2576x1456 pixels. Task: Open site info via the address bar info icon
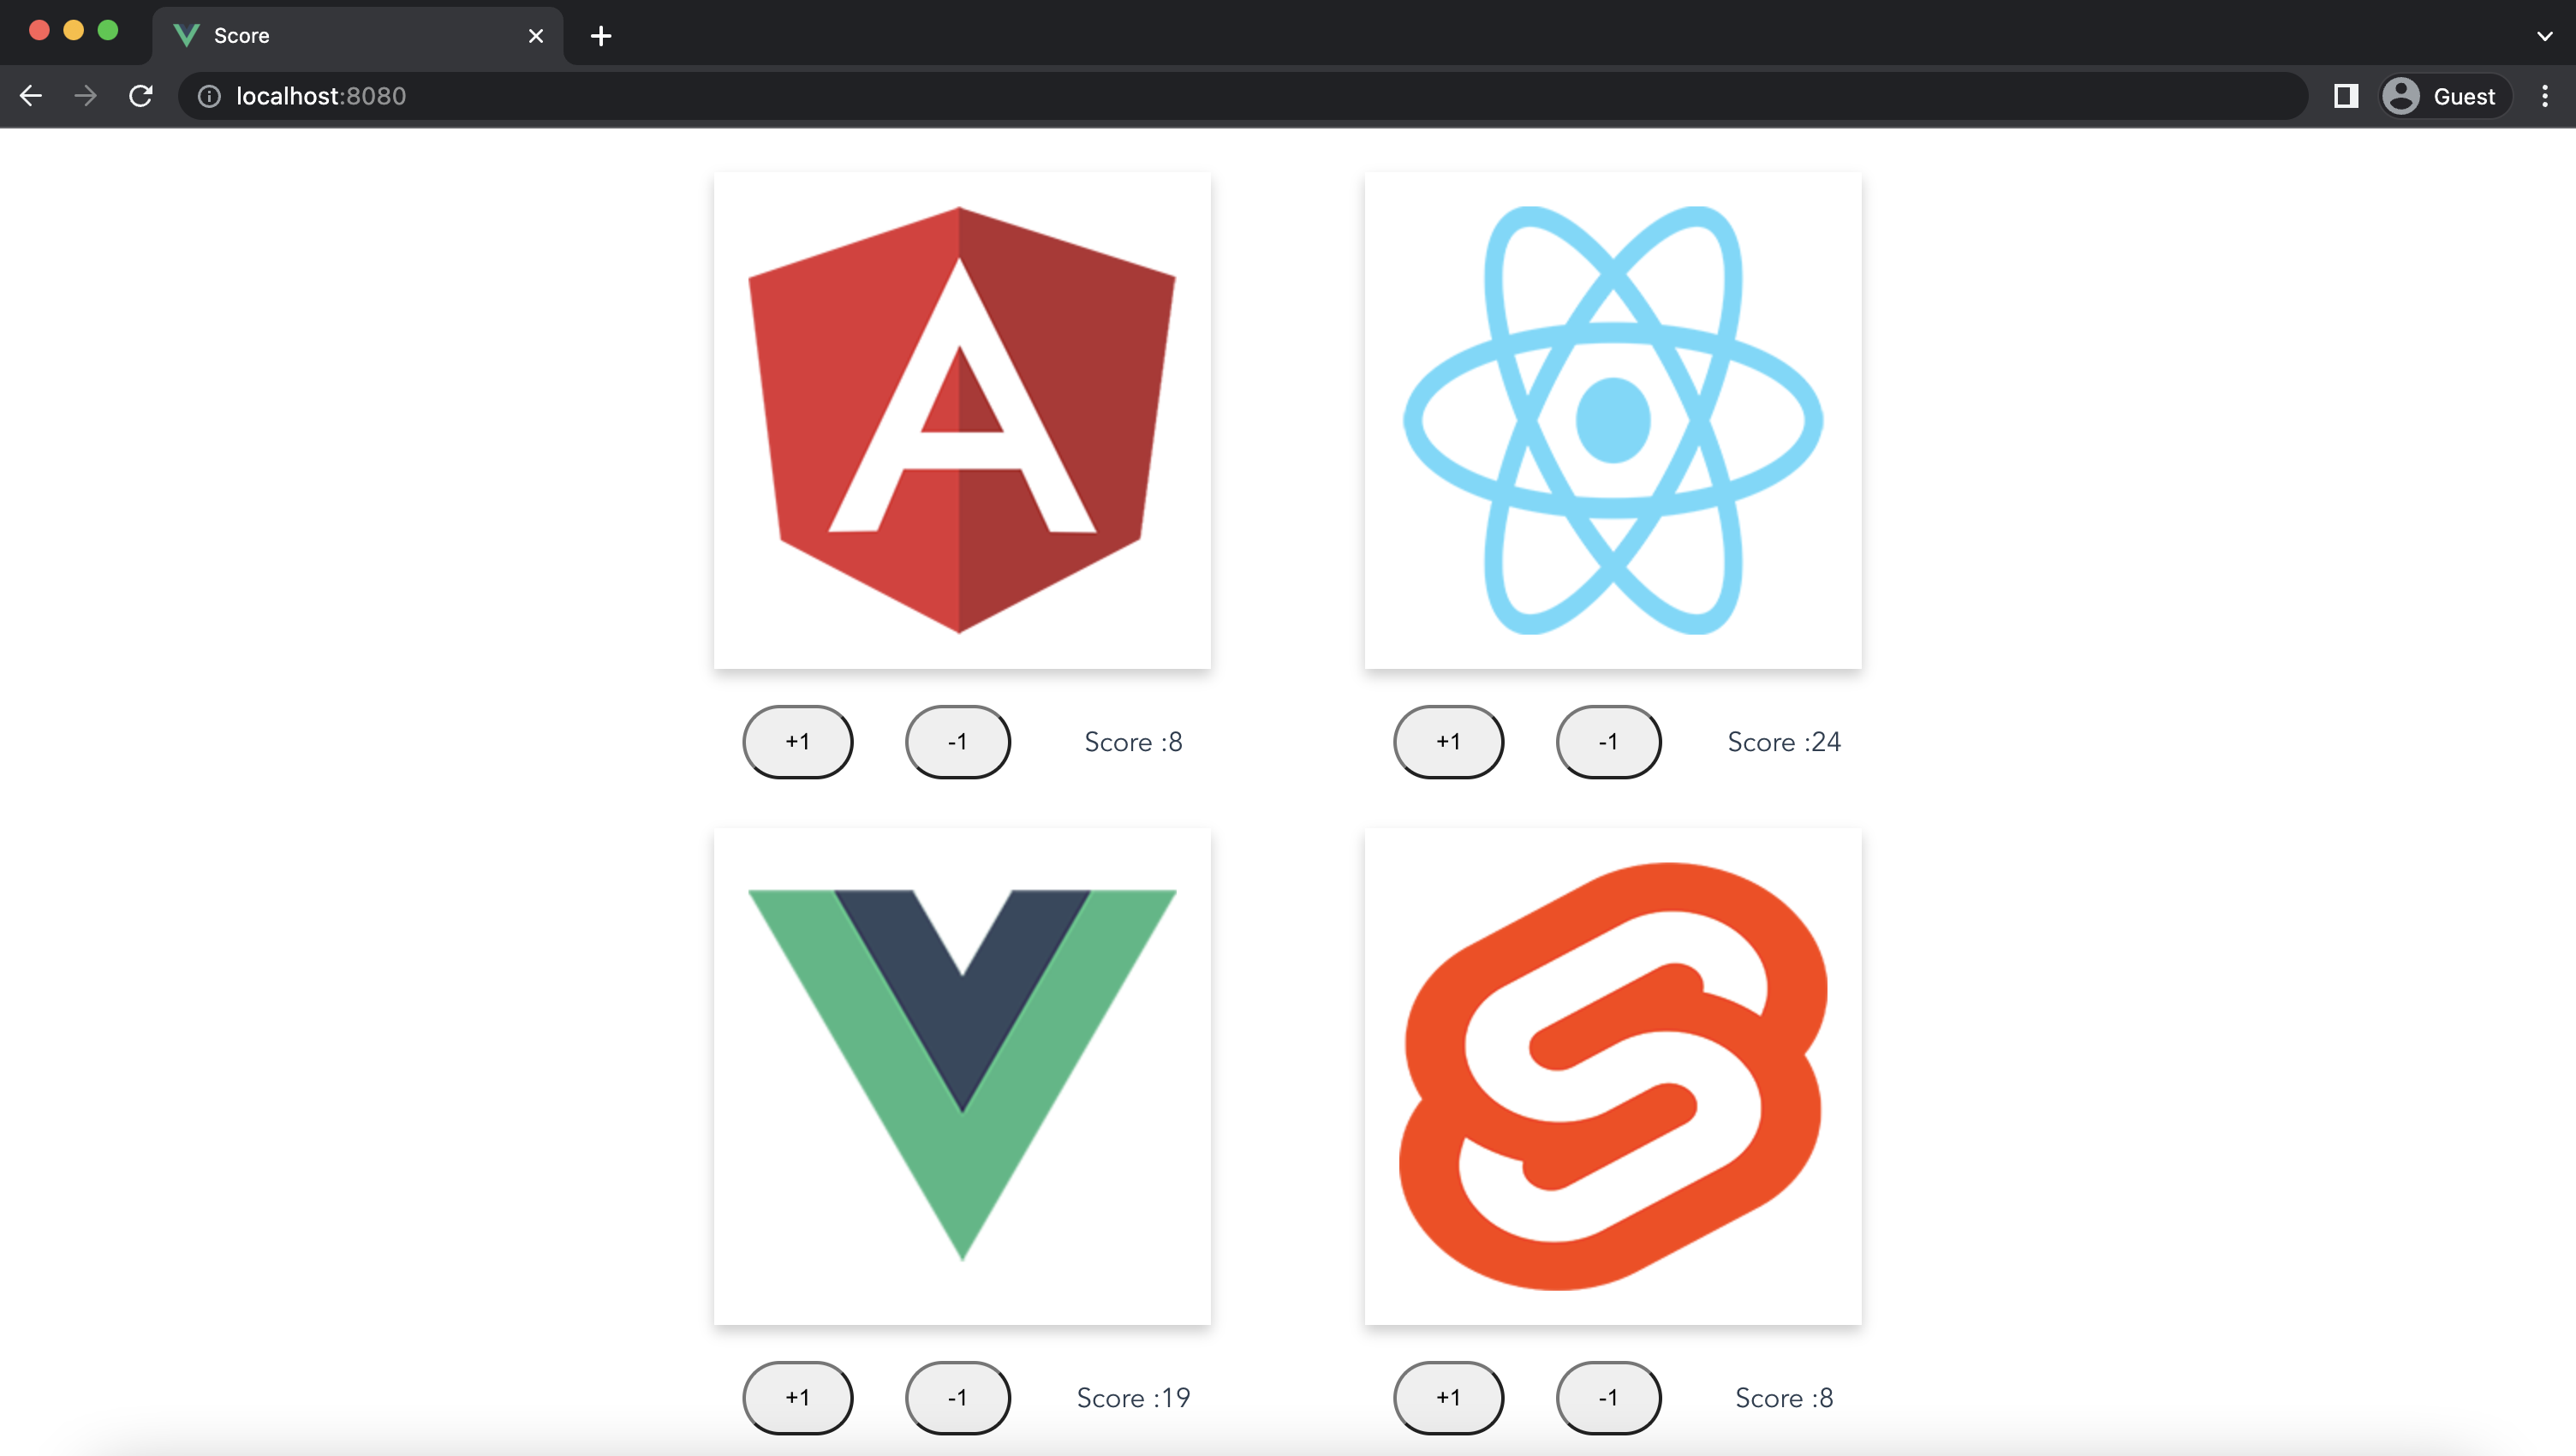tap(210, 96)
